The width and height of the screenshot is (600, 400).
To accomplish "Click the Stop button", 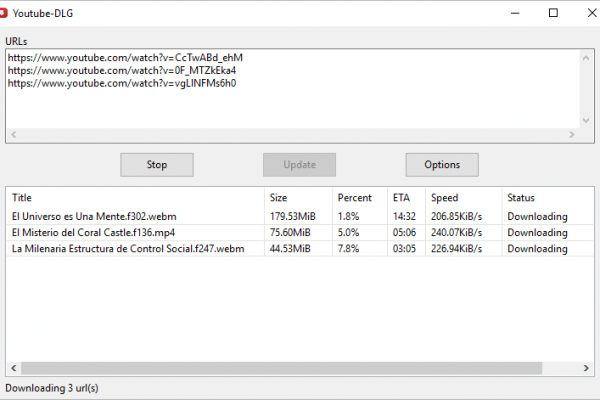I will [x=157, y=165].
